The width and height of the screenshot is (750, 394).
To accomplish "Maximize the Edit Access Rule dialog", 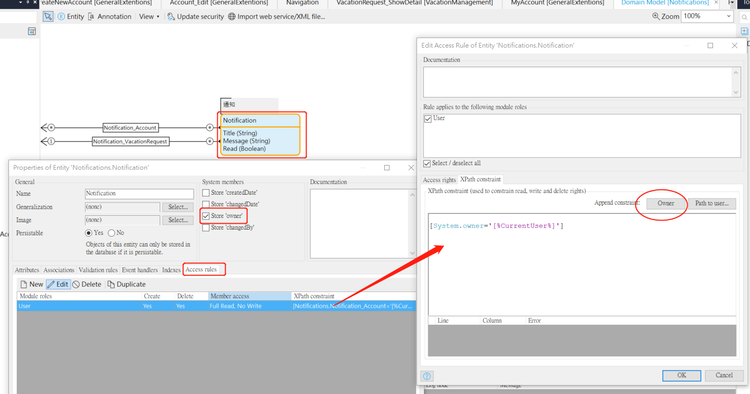I will 710,45.
